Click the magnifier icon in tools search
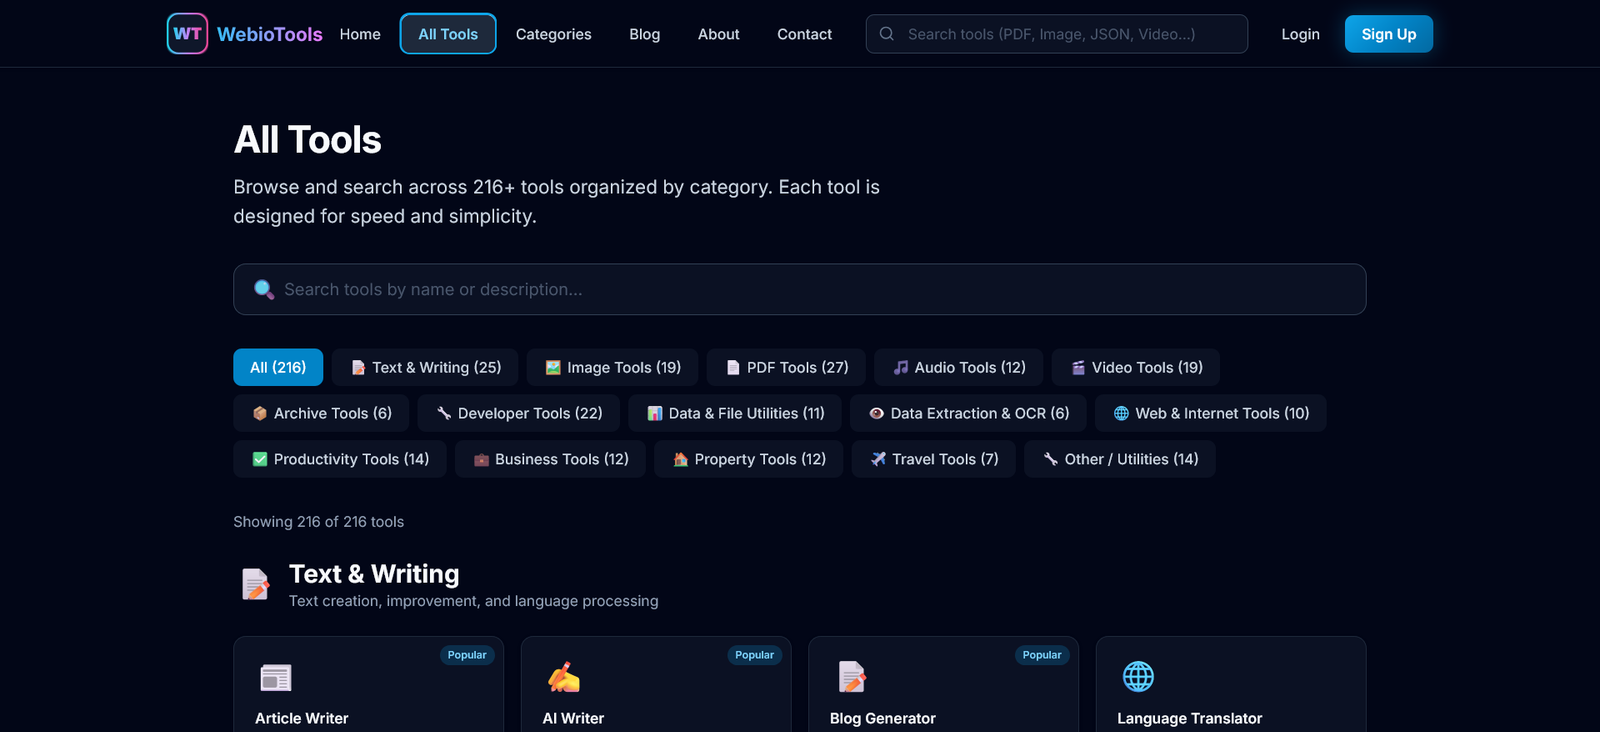Screen dimensions: 1600x732 [x=264, y=289]
